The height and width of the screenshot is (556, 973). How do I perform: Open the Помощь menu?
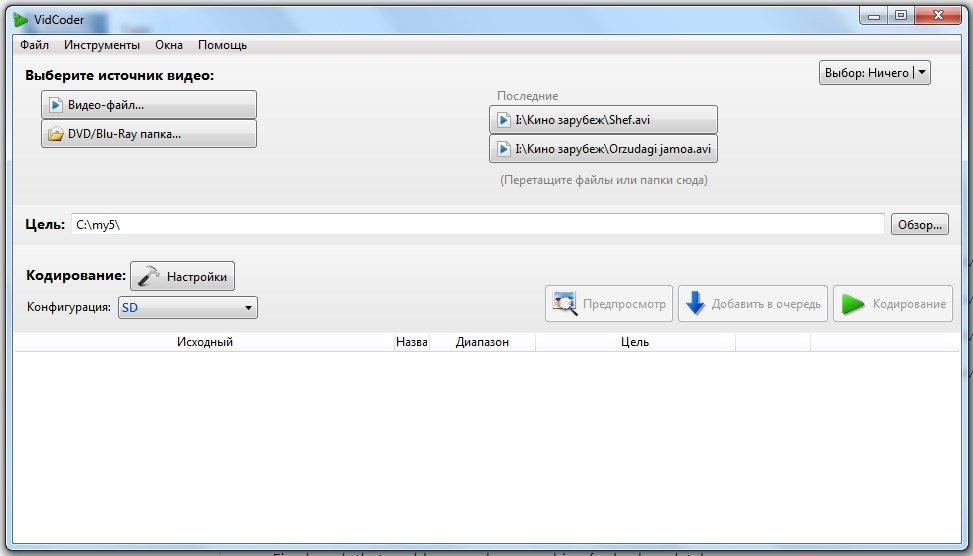click(x=222, y=45)
